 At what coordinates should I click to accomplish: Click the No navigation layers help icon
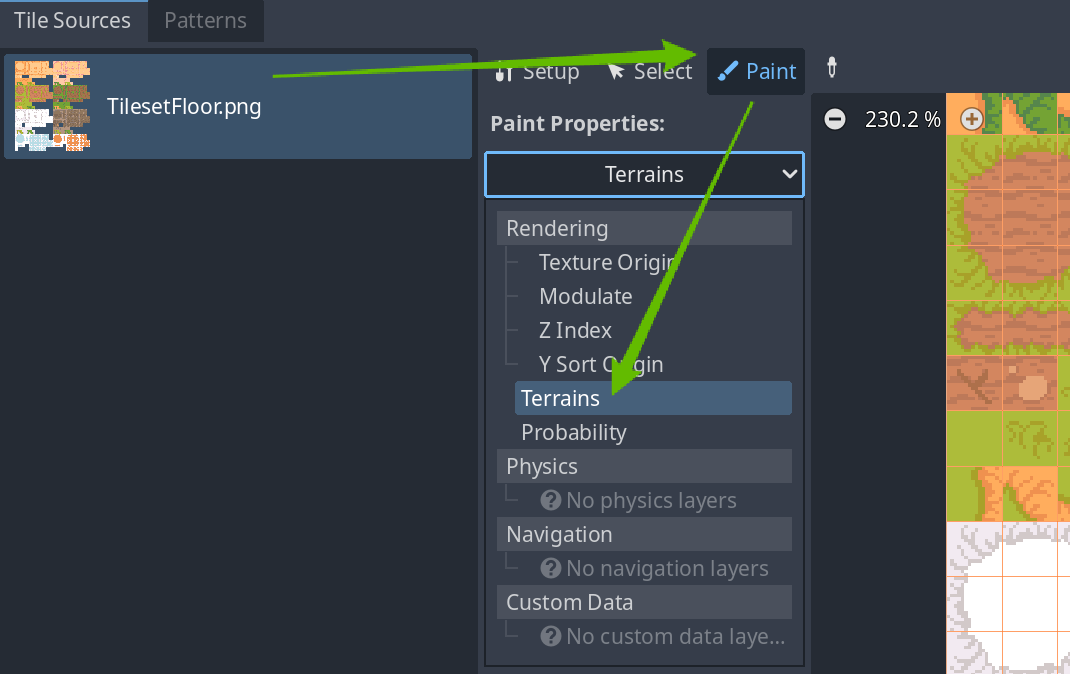click(x=551, y=568)
